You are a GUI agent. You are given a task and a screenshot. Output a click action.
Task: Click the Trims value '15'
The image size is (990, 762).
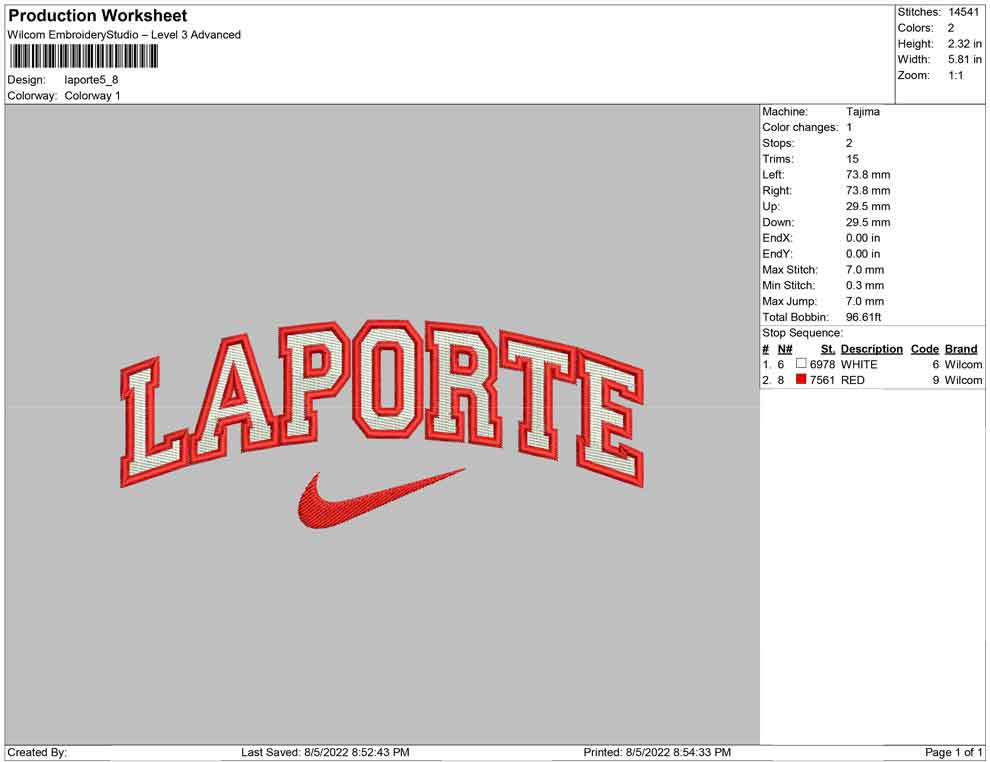[852, 159]
